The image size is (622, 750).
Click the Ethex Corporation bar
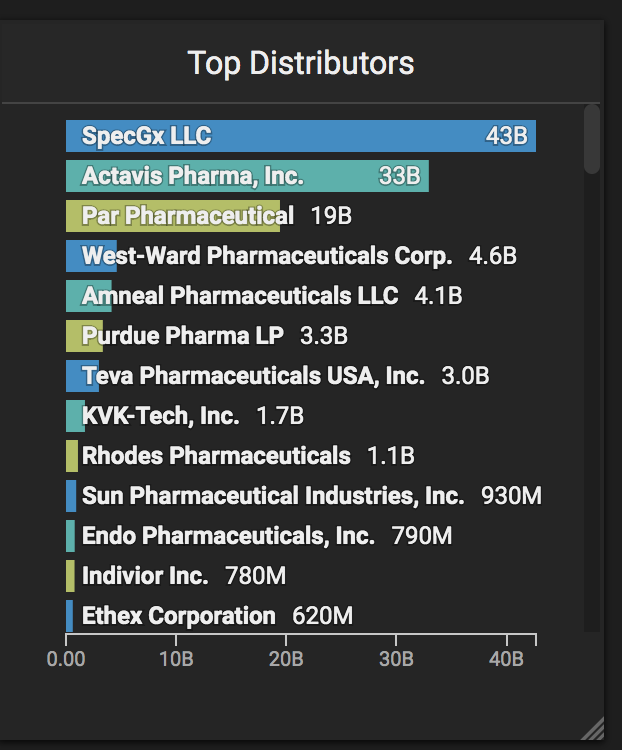pyautogui.click(x=69, y=616)
